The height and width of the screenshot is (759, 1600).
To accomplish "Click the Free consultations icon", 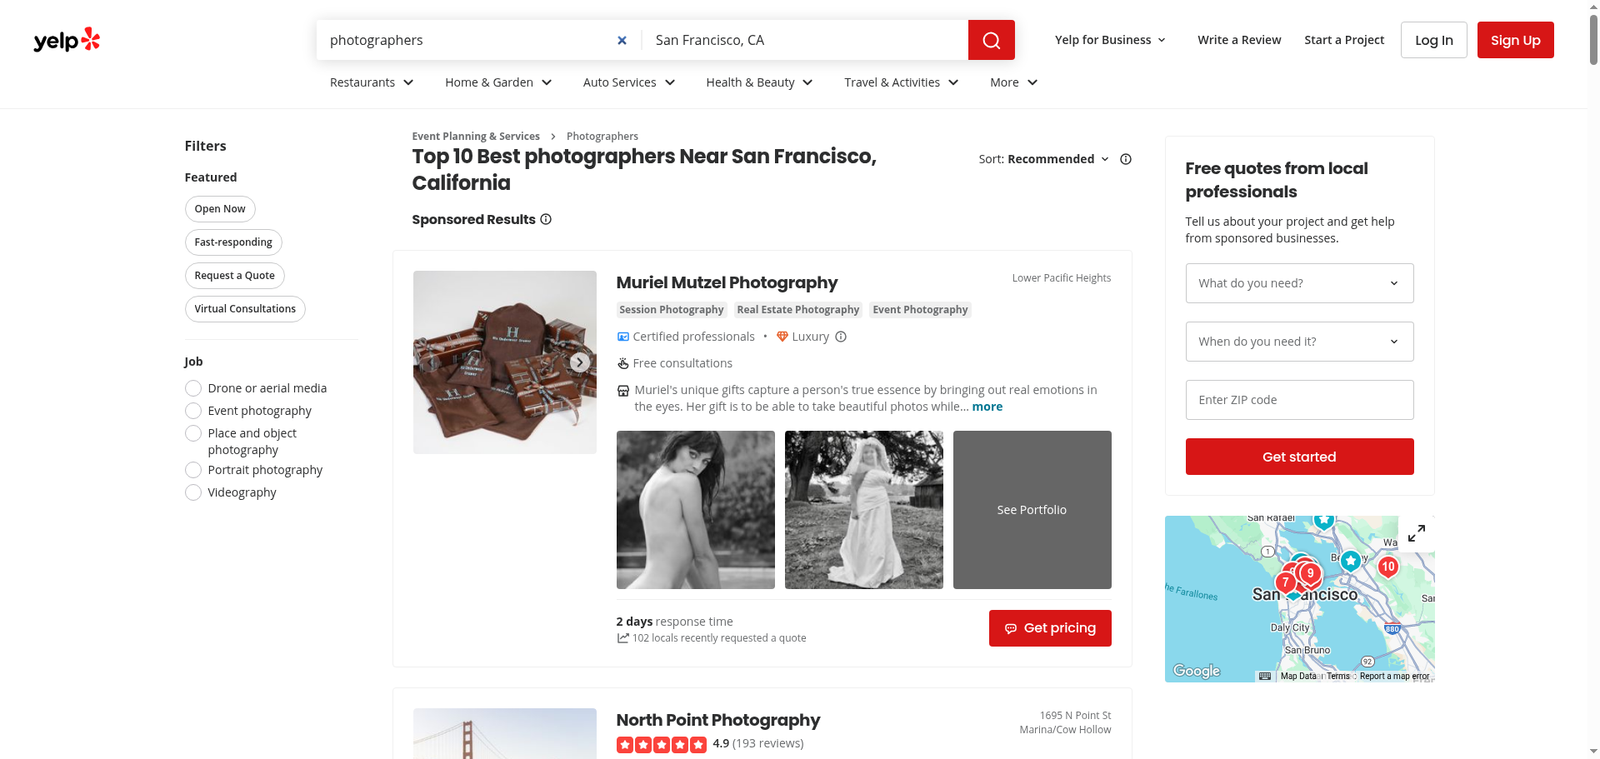I will [x=623, y=363].
